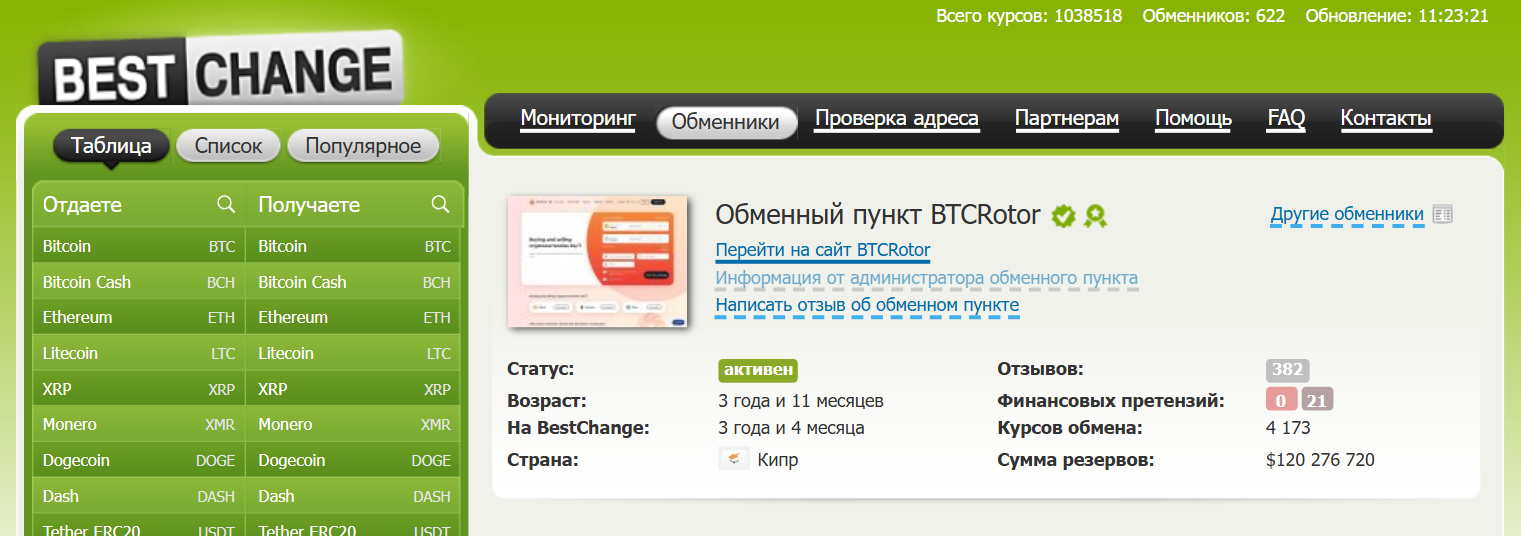The image size is (1521, 536).
Task: Switch to Популярное tab
Action: 363,146
